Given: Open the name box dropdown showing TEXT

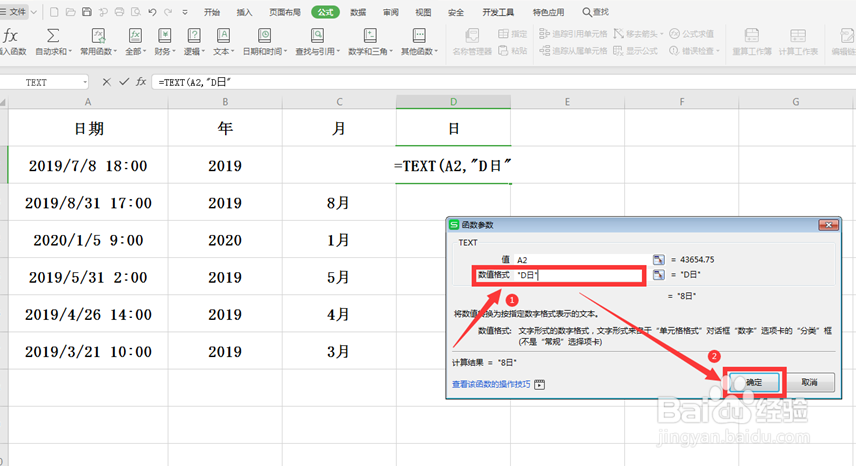Looking at the screenshot, I should [85, 82].
